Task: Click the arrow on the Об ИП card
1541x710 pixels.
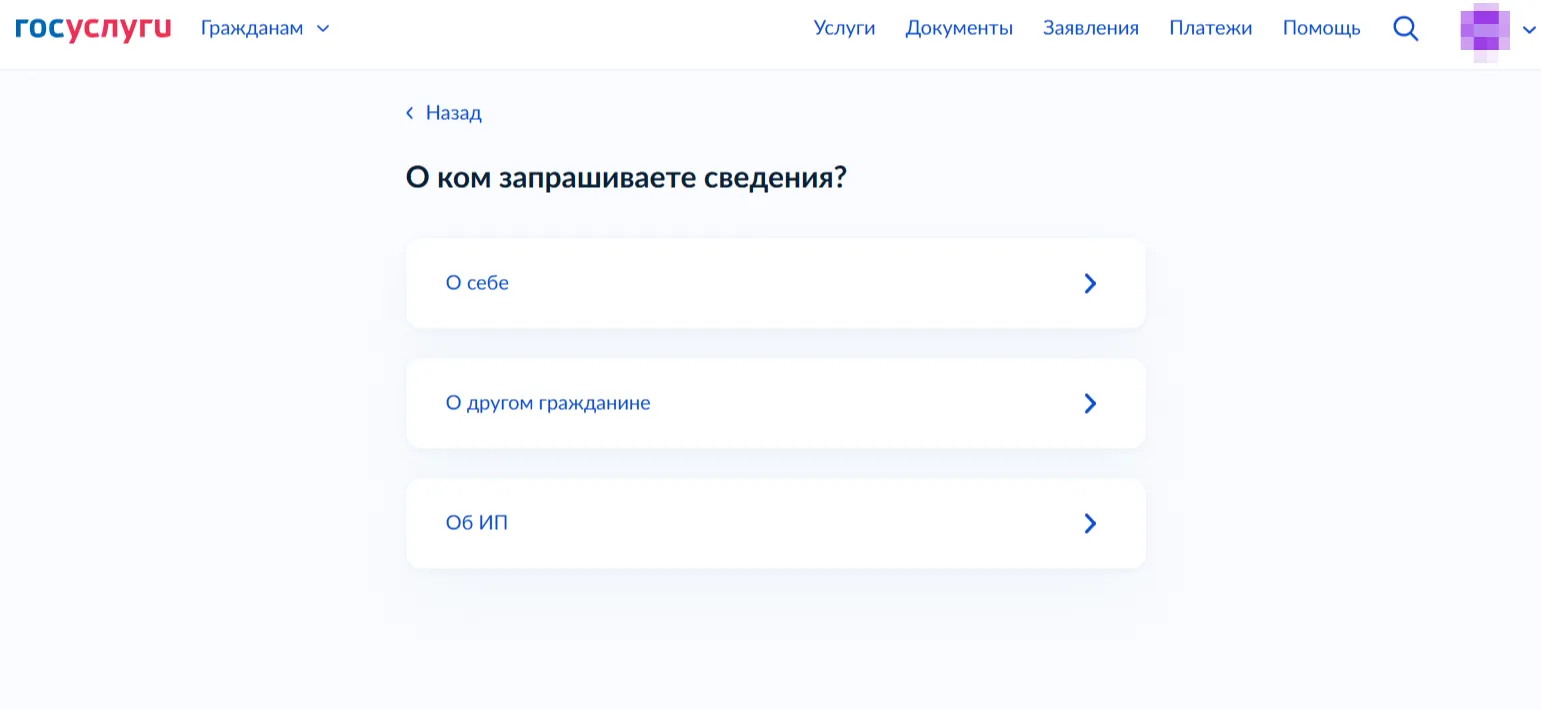Action: [1090, 524]
